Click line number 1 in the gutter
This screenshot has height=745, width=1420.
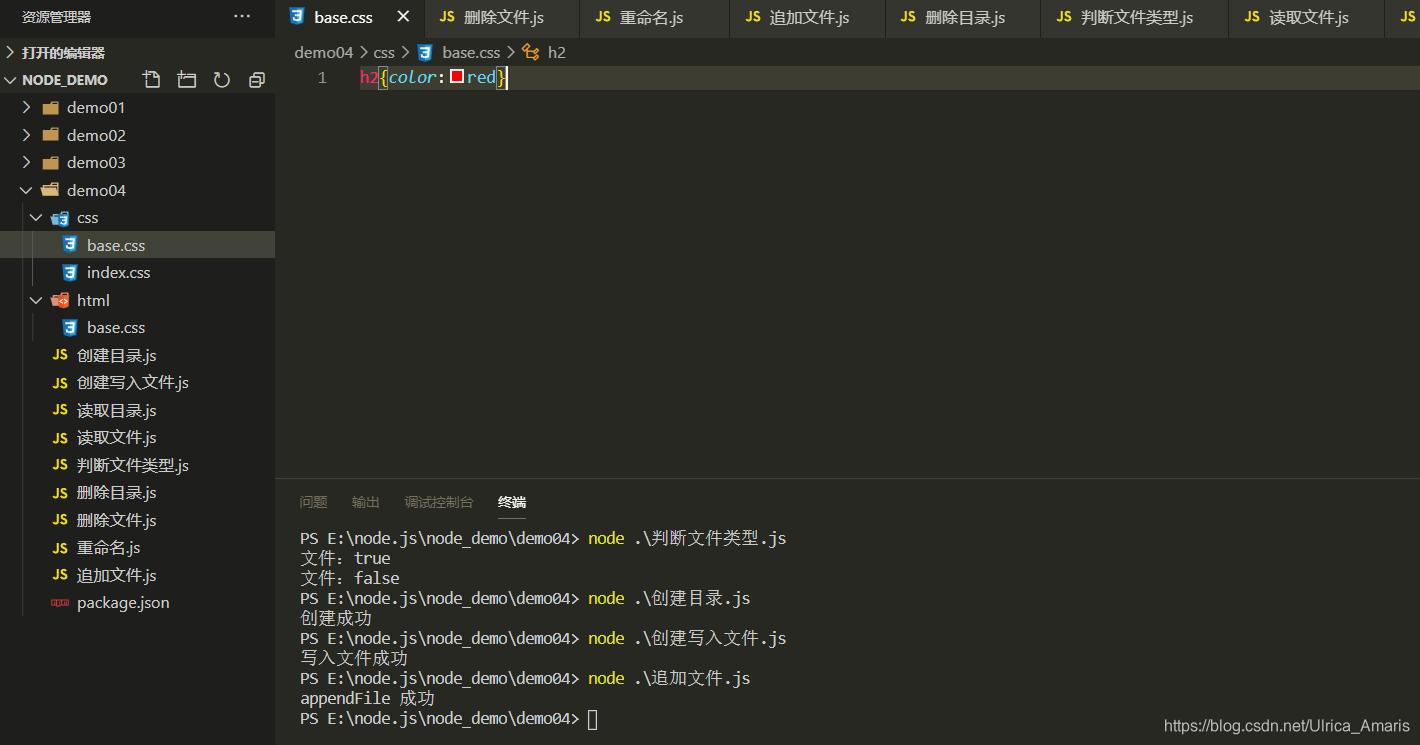pos(322,77)
